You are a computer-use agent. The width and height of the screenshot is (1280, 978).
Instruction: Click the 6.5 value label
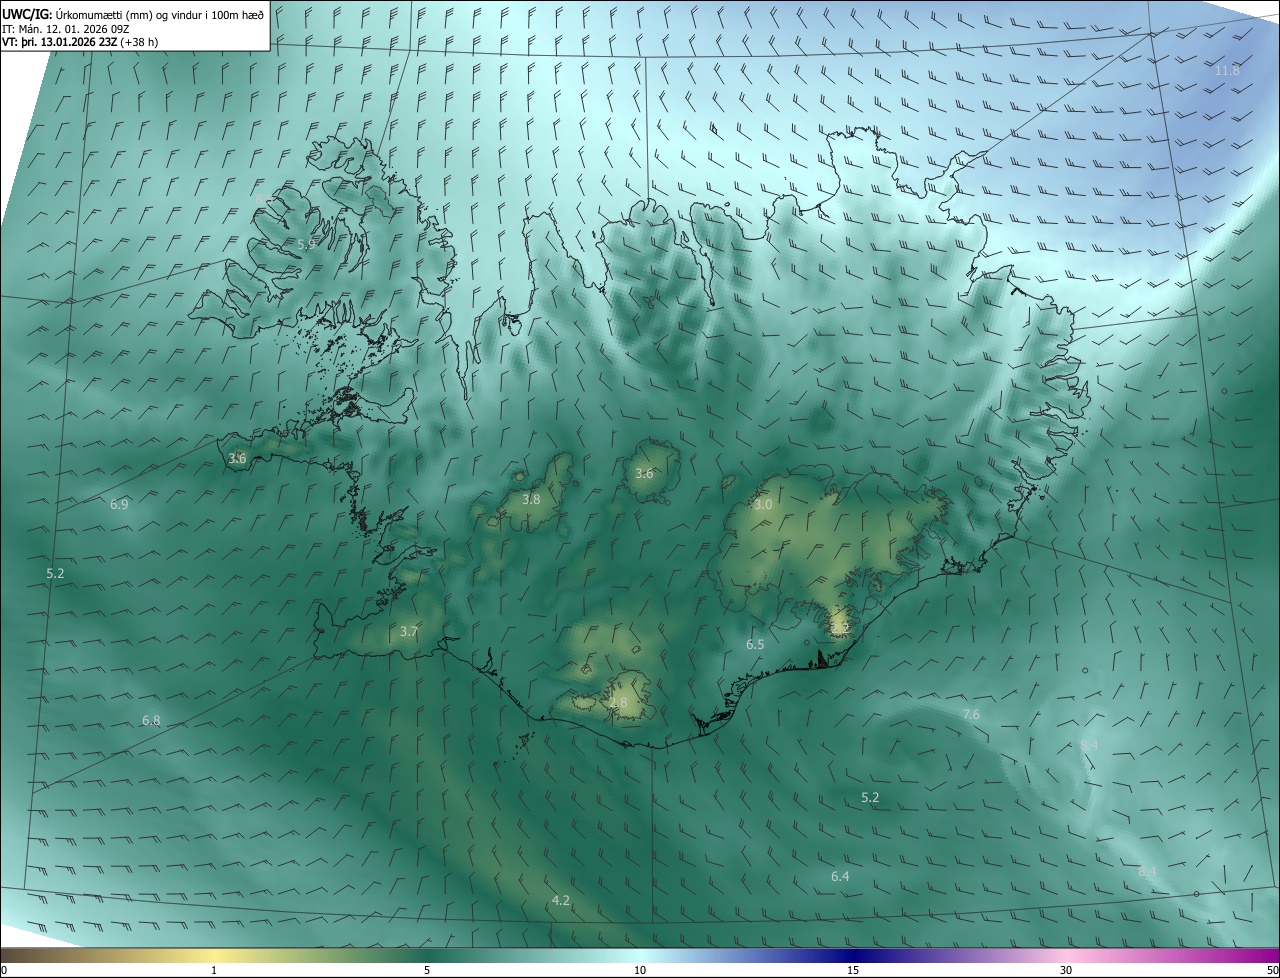755,645
